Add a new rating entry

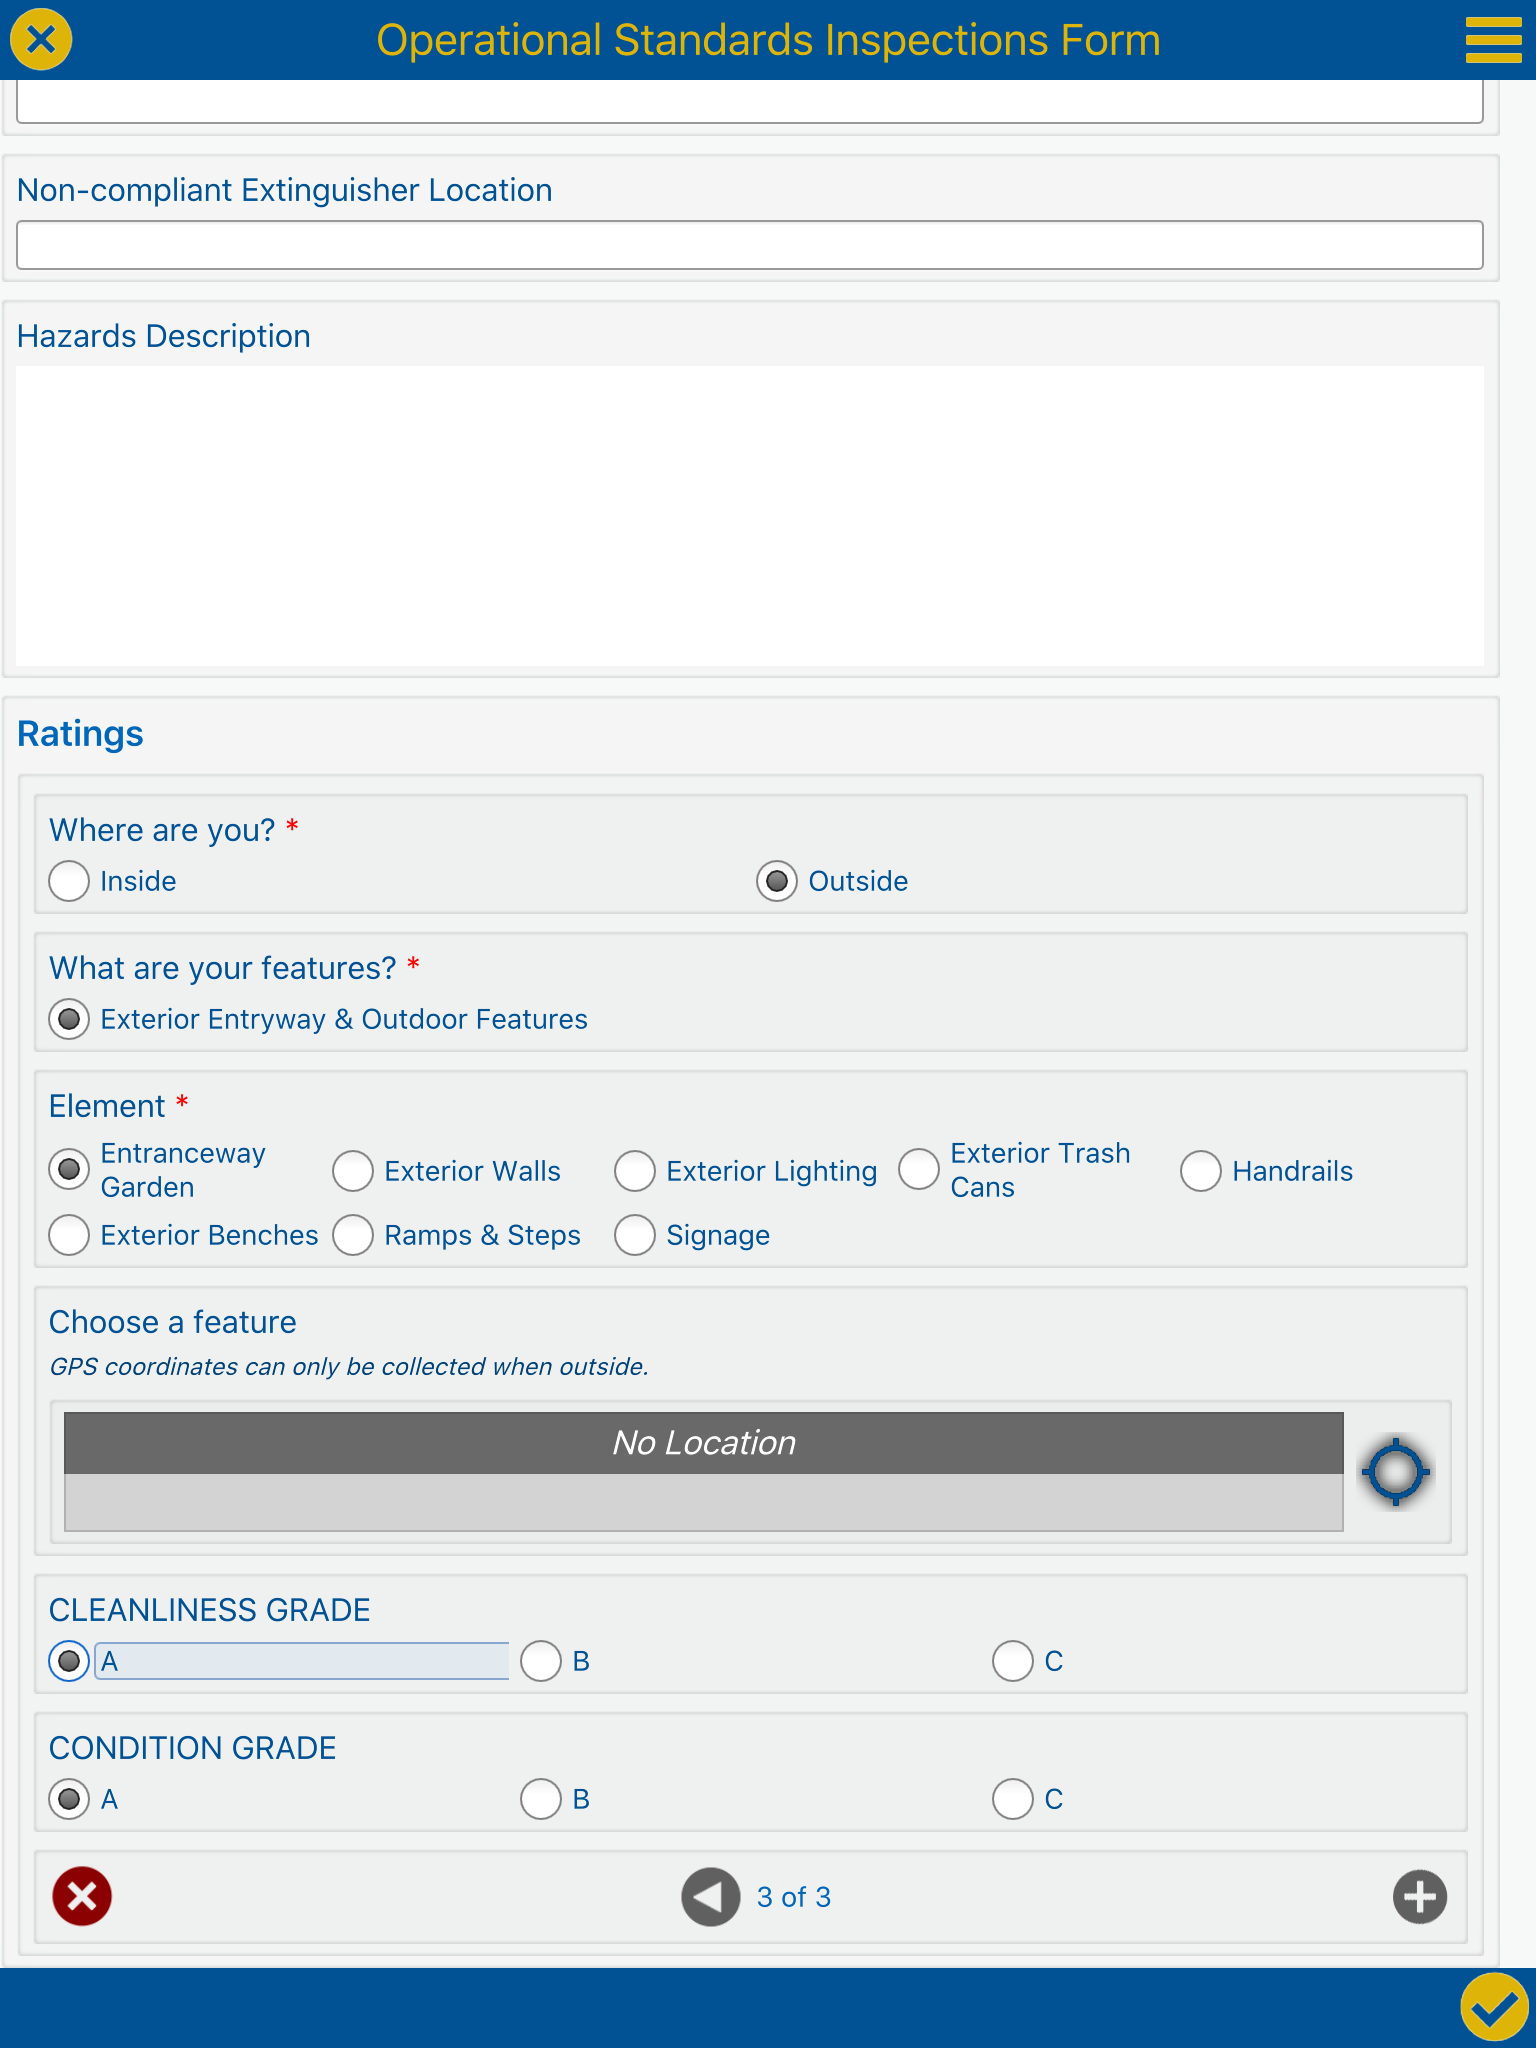tap(1419, 1896)
